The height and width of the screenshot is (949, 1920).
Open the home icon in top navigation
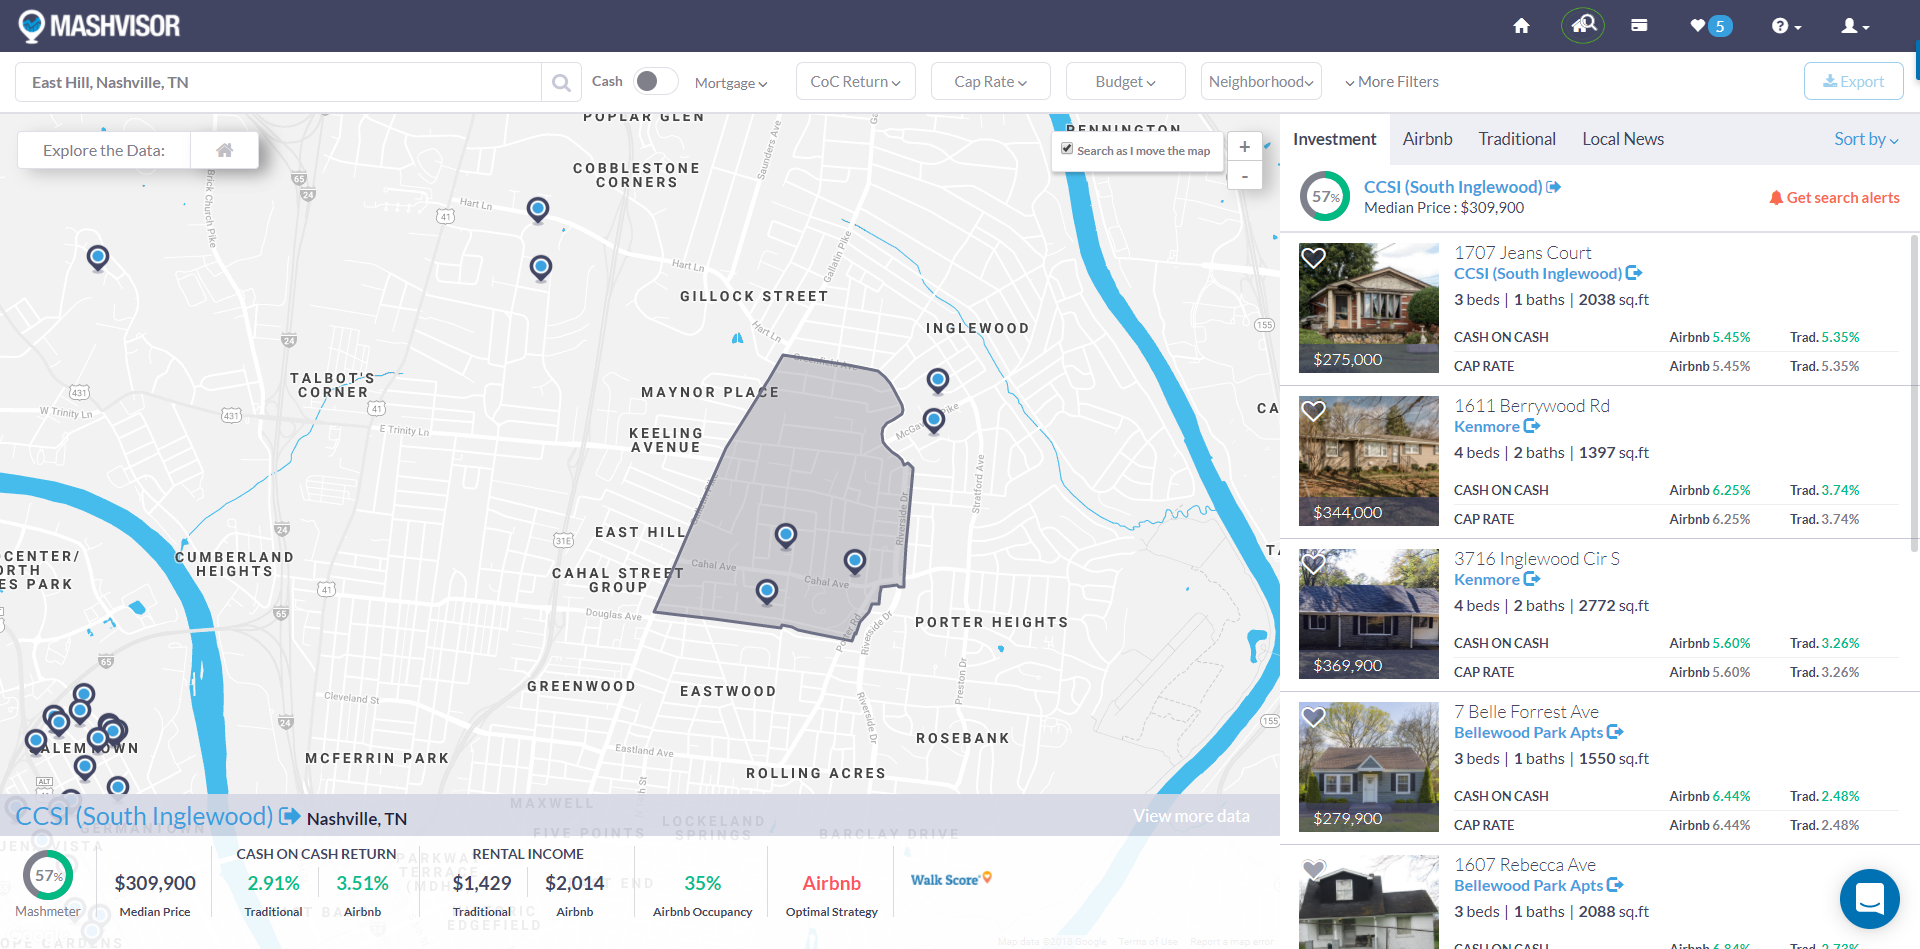tap(1521, 26)
